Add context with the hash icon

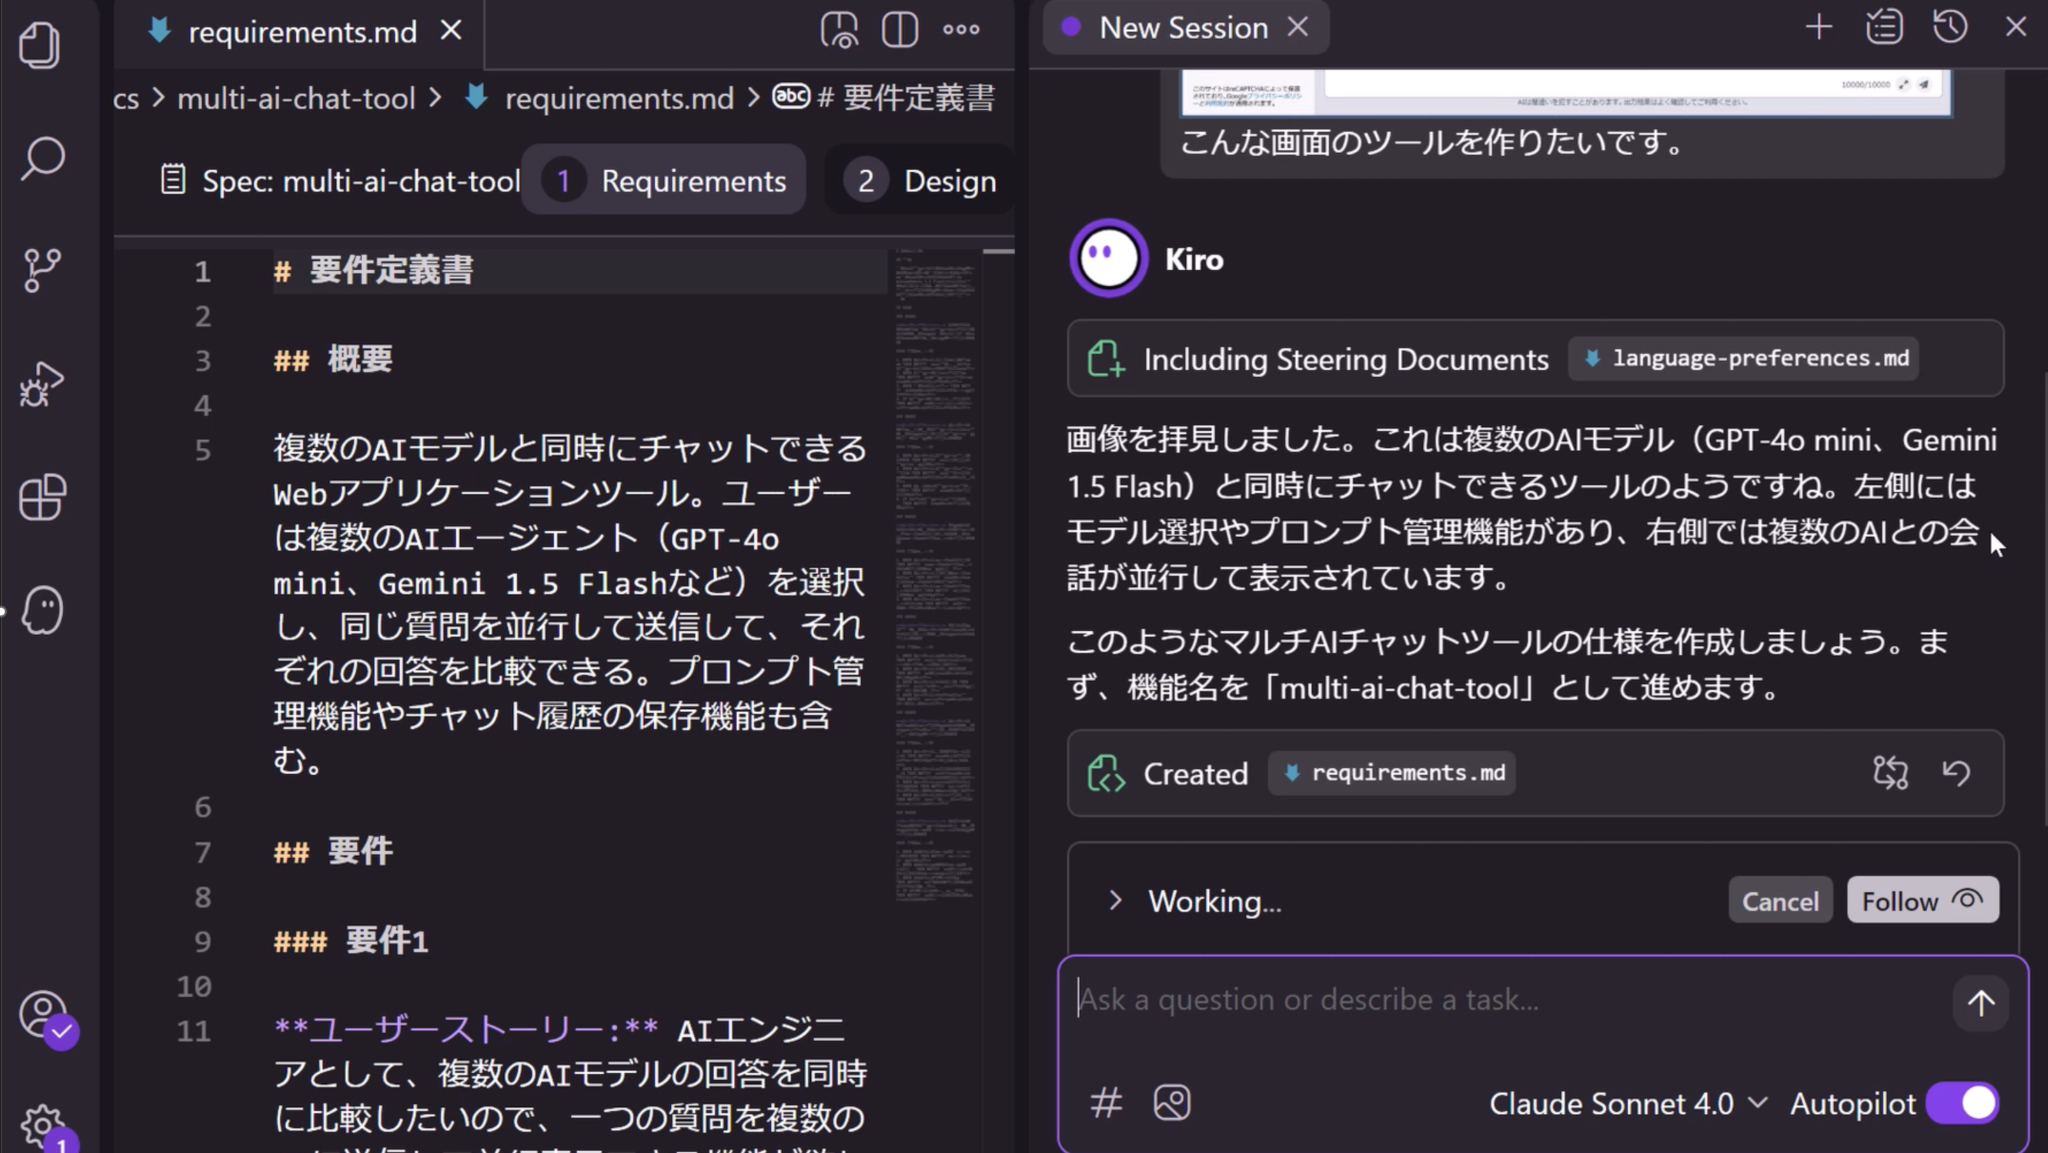1105,1102
